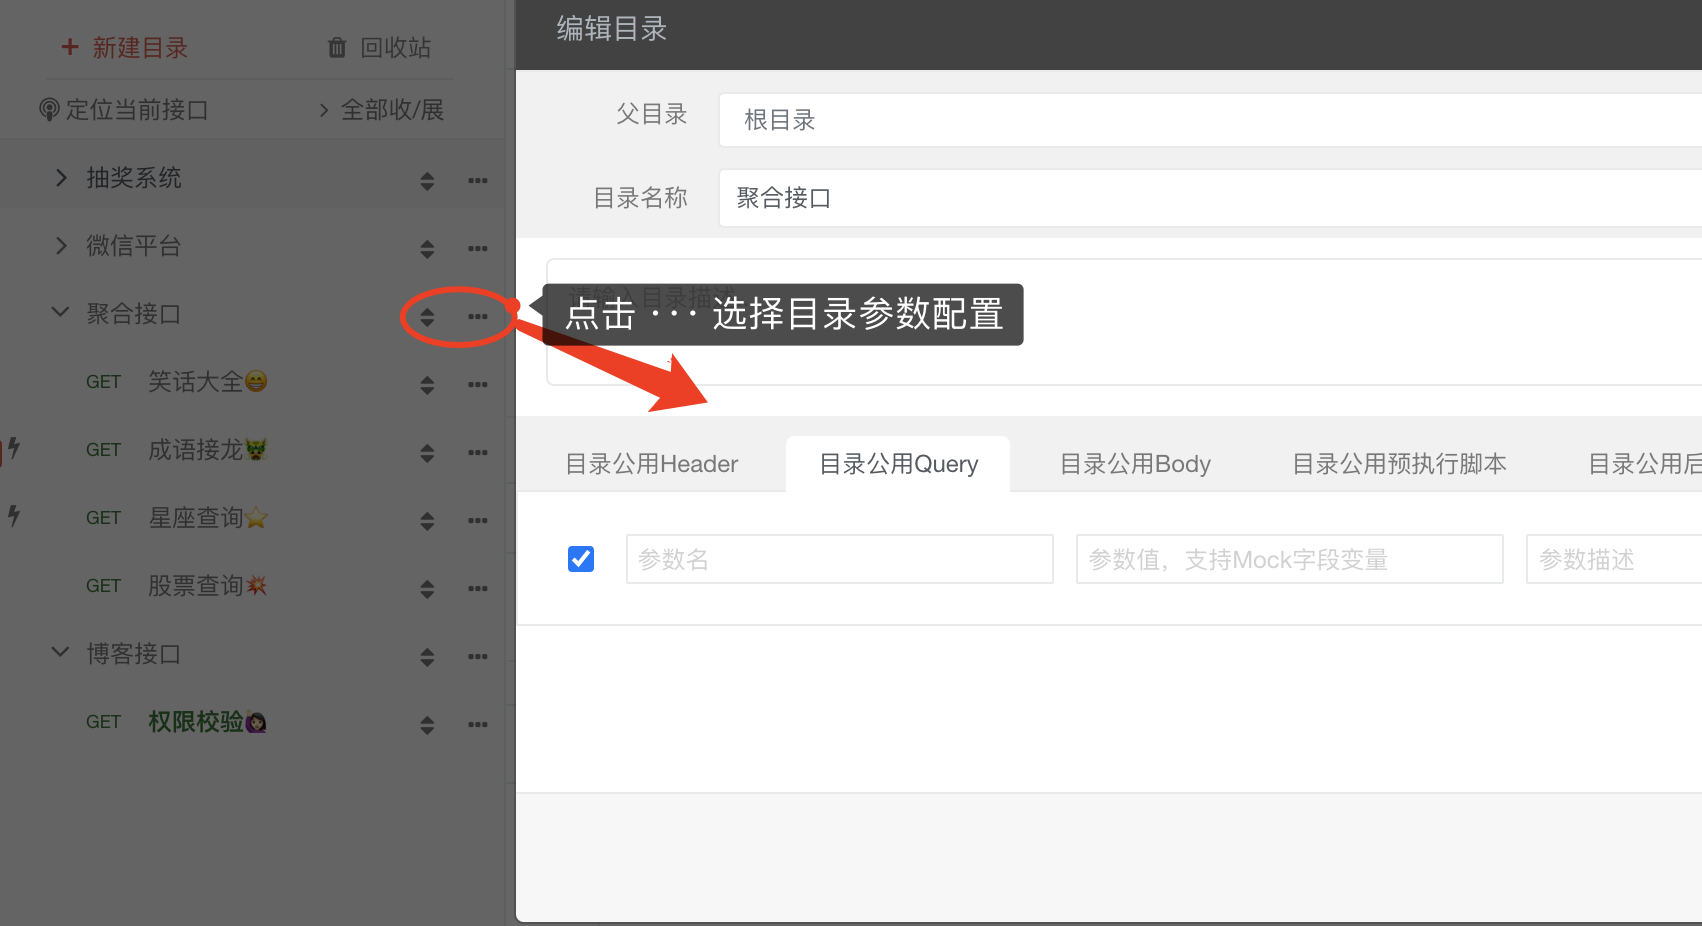The height and width of the screenshot is (926, 1702).
Task: Uncheck the Query parameter row checkbox
Action: [580, 559]
